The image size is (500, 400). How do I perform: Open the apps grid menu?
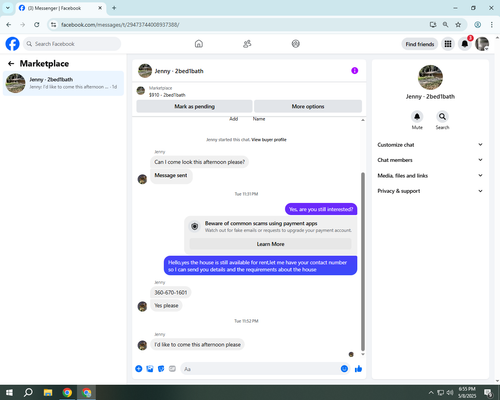coord(448,44)
